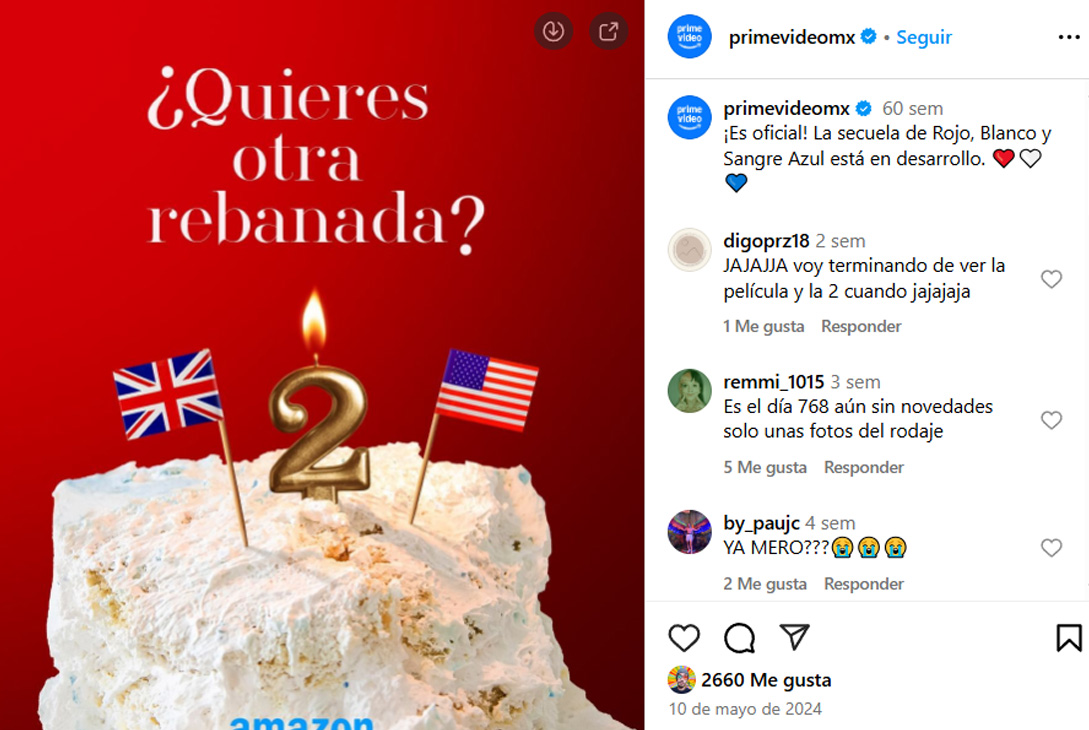Open remmi_1015's profile picture

click(x=690, y=391)
